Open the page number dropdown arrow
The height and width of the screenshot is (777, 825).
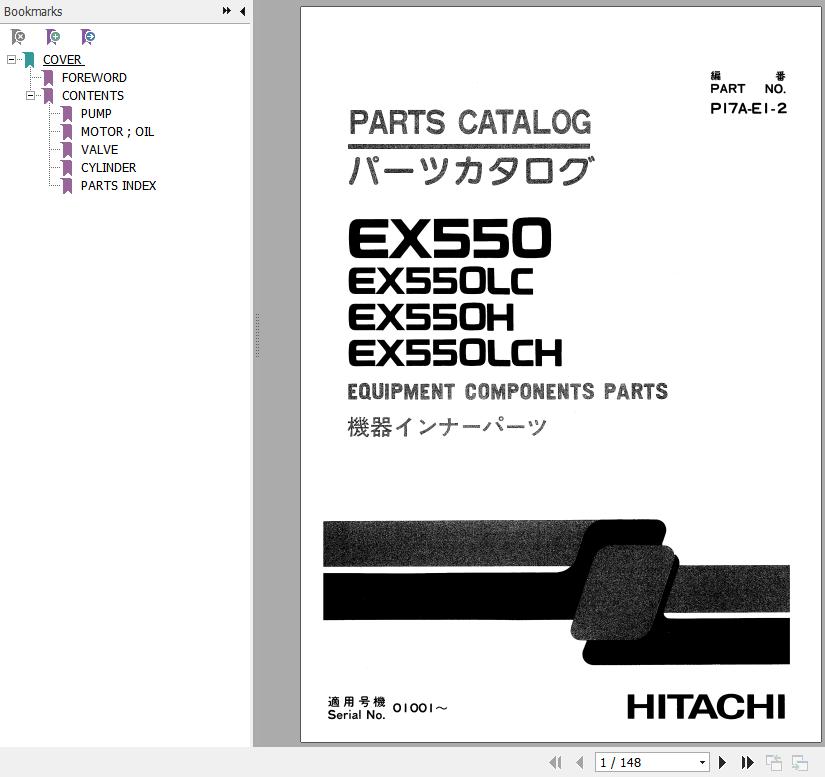[x=702, y=763]
